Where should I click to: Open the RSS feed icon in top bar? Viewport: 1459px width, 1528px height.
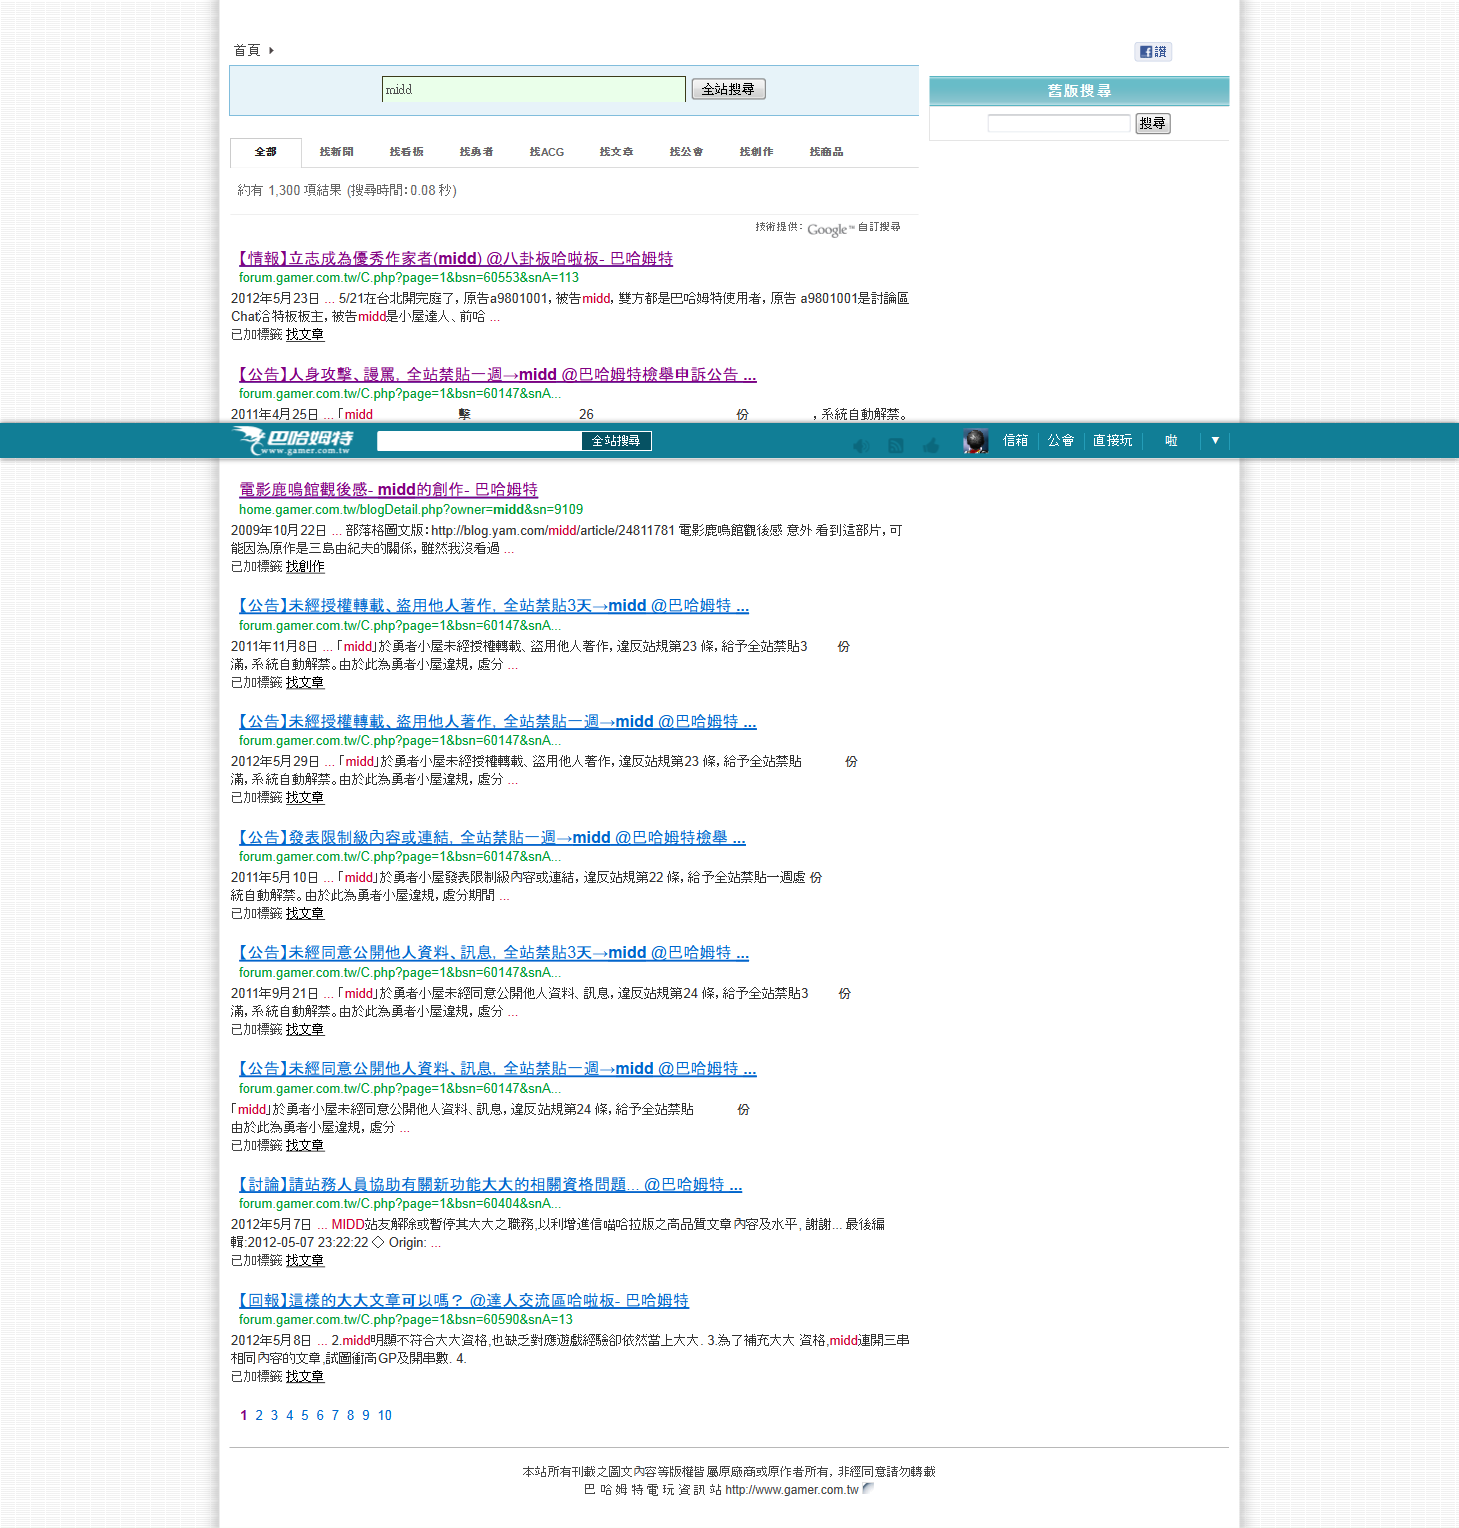(x=896, y=446)
